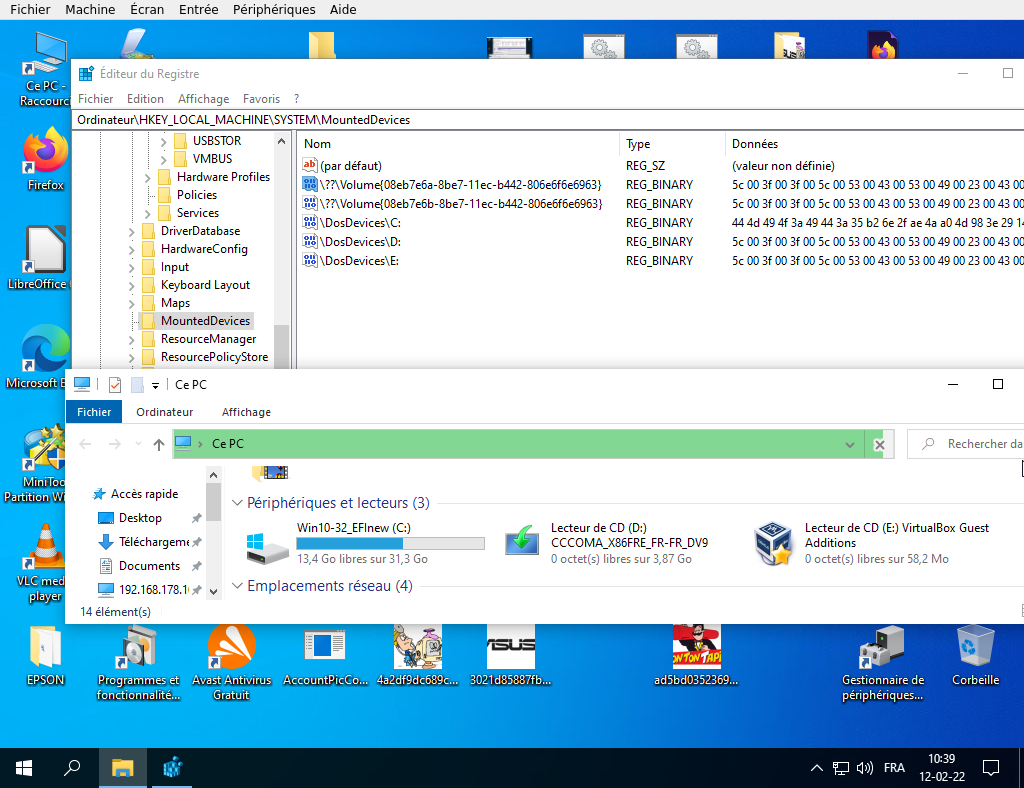1024x788 pixels.
Task: Open the 3021d85887fb... ASUS image file
Action: [510, 655]
